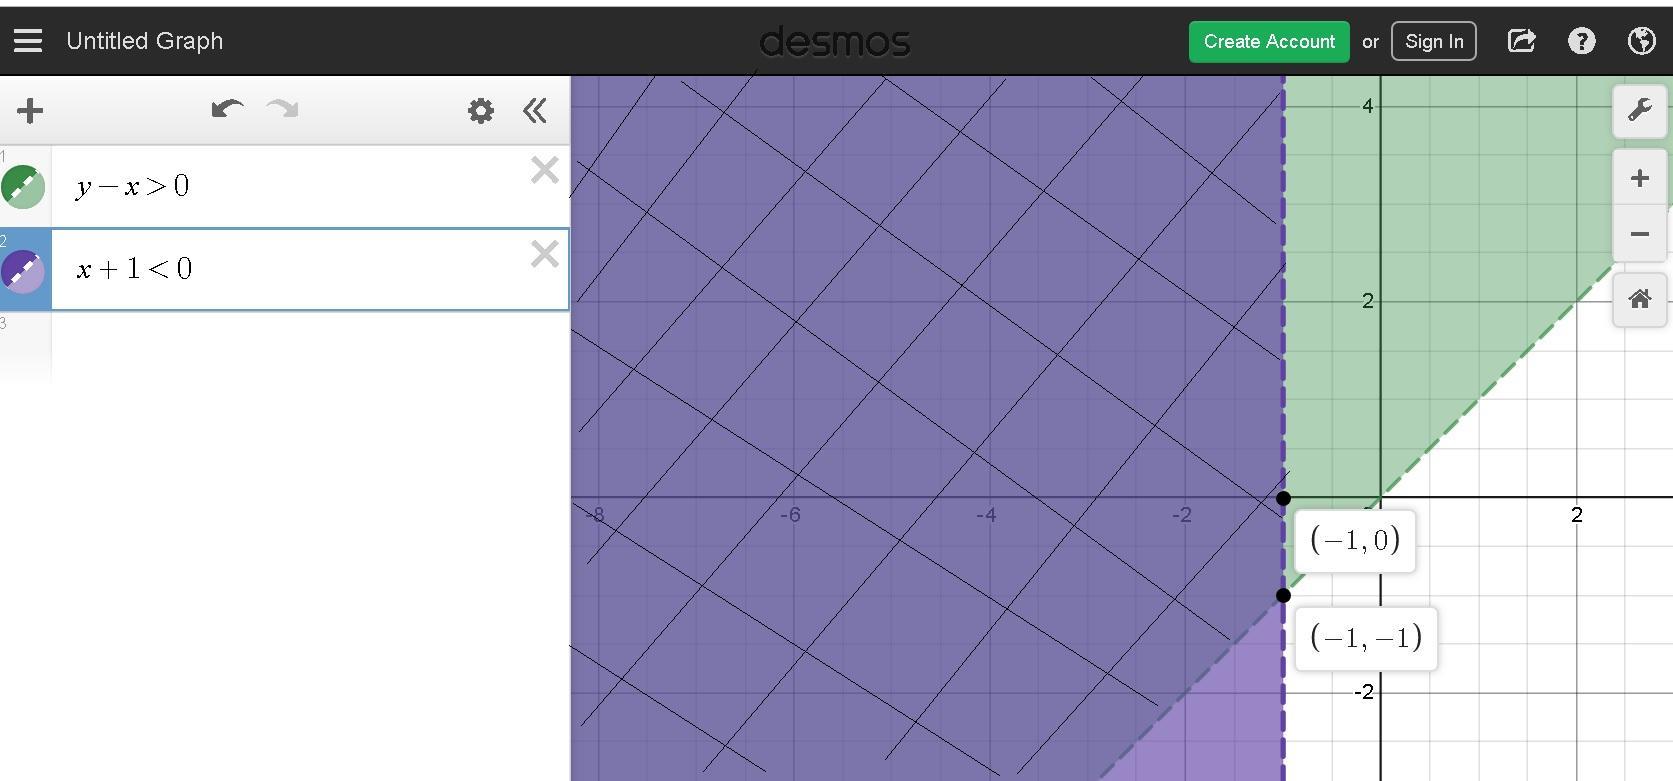Click the point at (−1, 0)
The width and height of the screenshot is (1673, 781).
[x=1284, y=498]
